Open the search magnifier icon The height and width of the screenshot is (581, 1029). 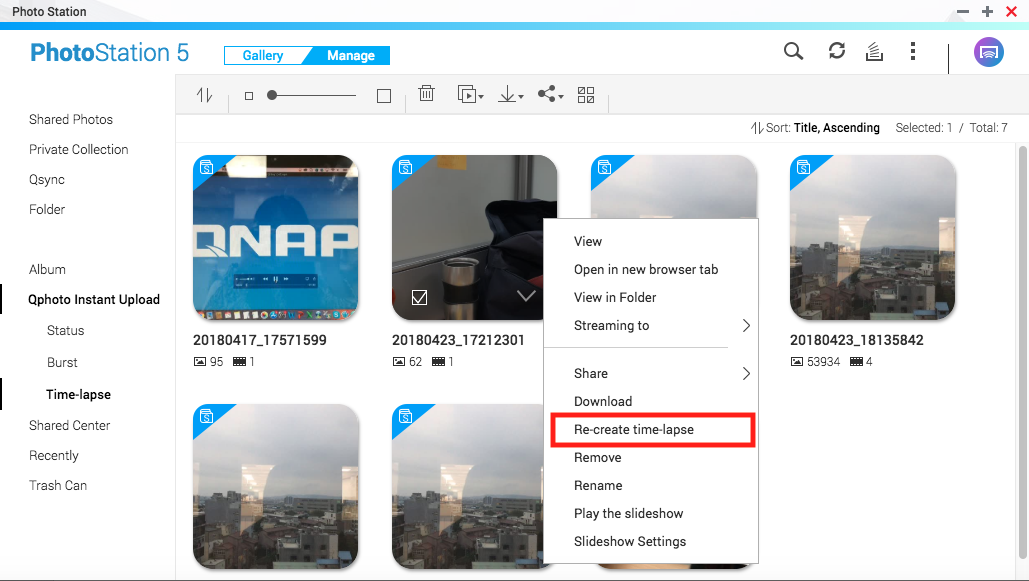793,51
